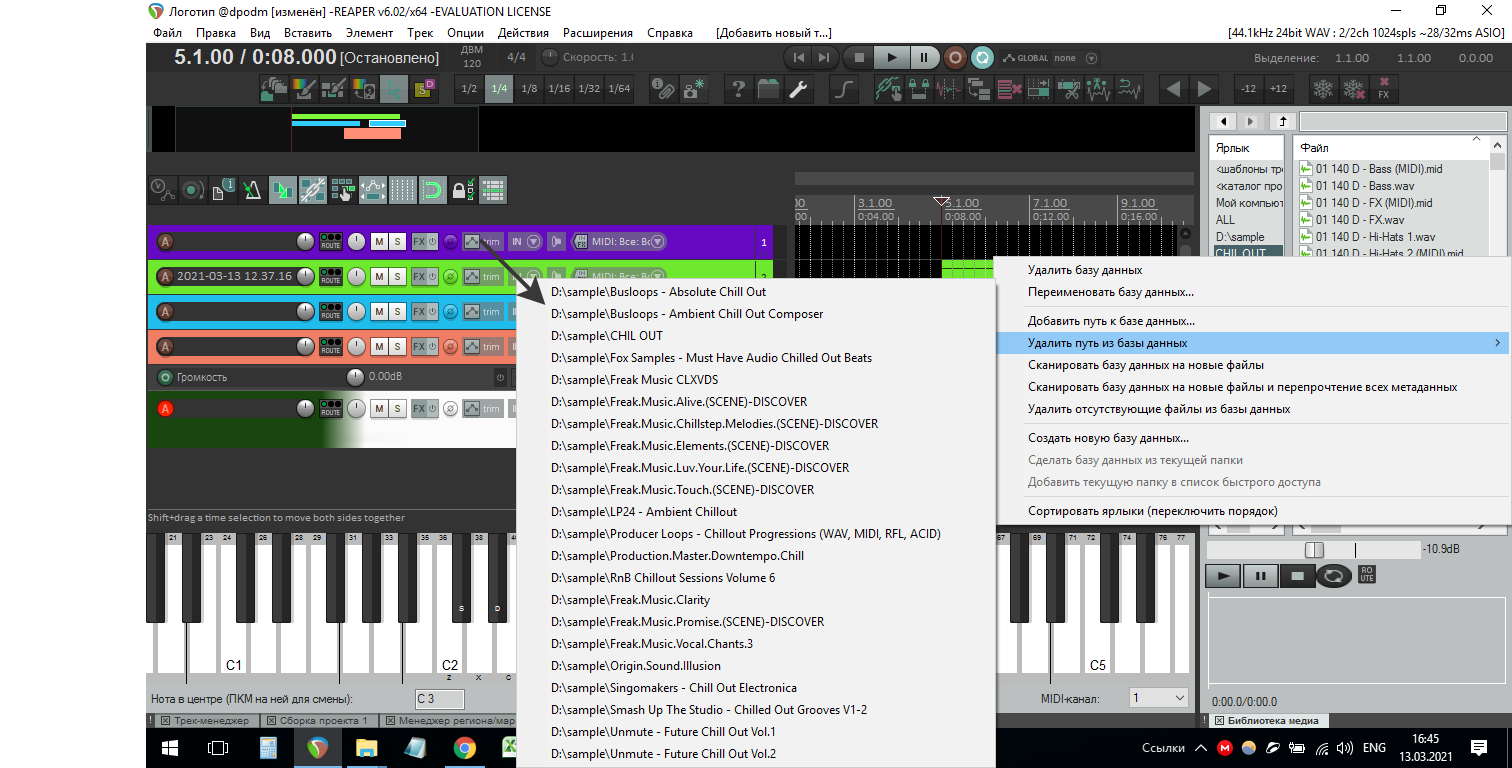This screenshot has height=768, width=1512.
Task: Open the MIDI-канал dropdown
Action: point(1158,698)
